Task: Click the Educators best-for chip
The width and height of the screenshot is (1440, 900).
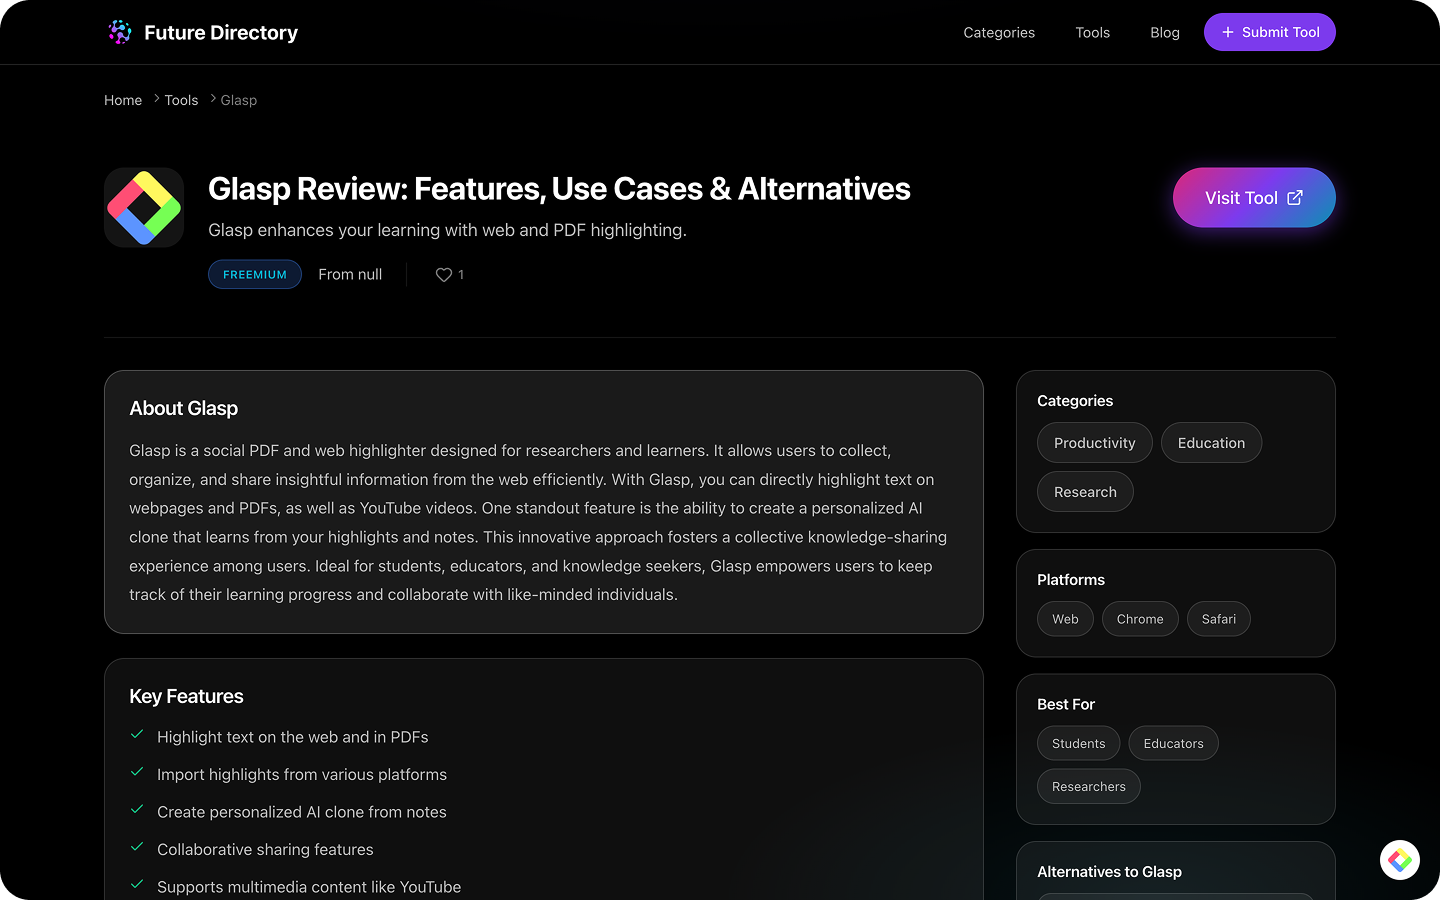Action: pyautogui.click(x=1174, y=743)
